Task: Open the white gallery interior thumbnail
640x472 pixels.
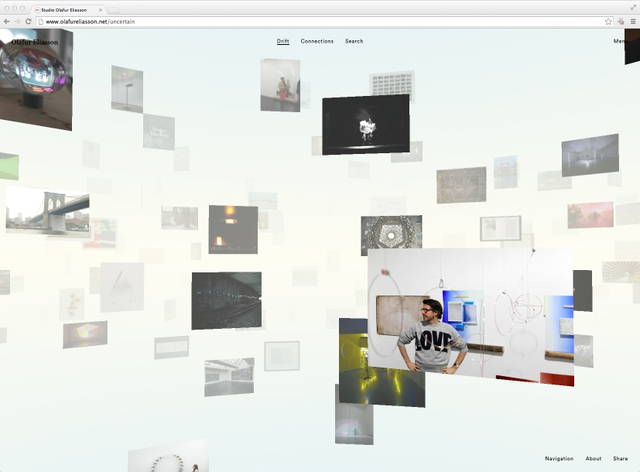Action: (x=229, y=377)
